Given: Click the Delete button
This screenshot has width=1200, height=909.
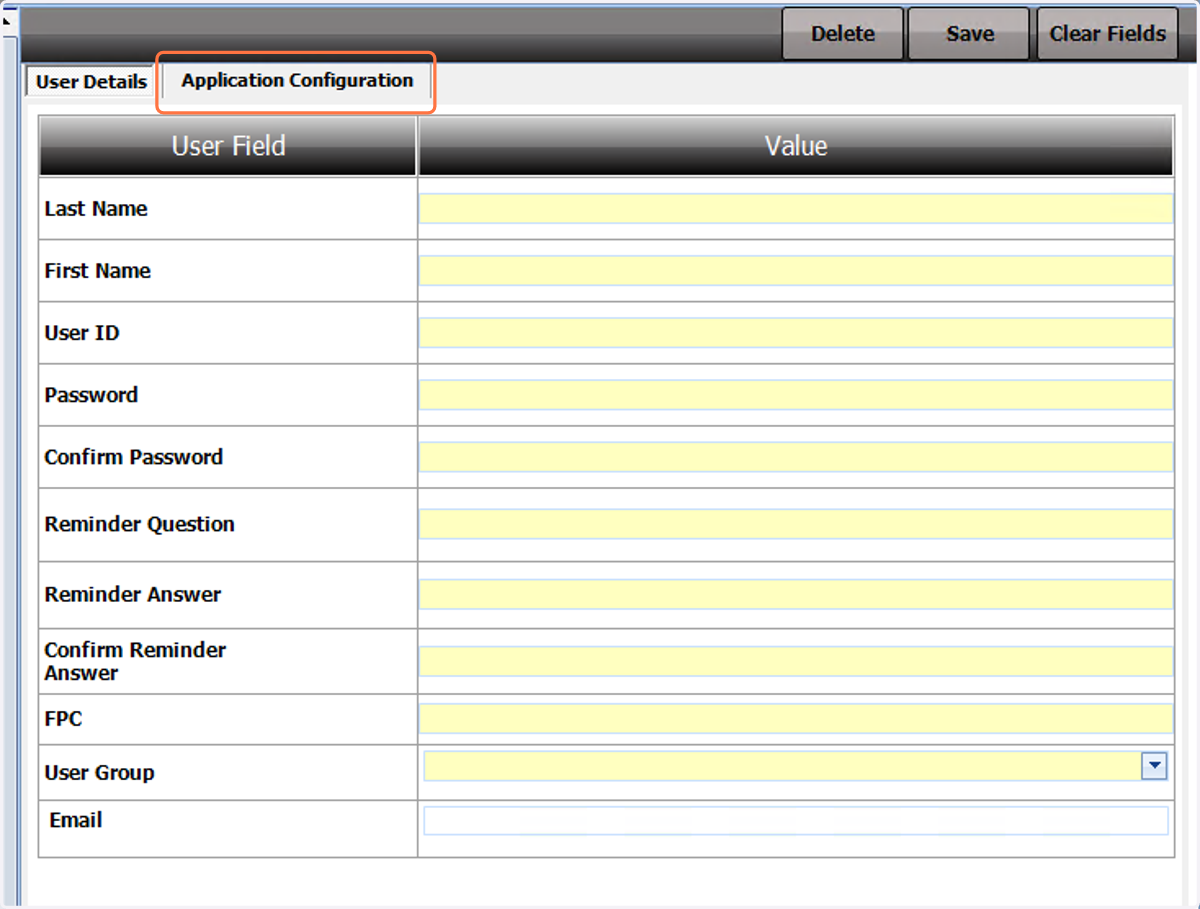Looking at the screenshot, I should [x=843, y=34].
